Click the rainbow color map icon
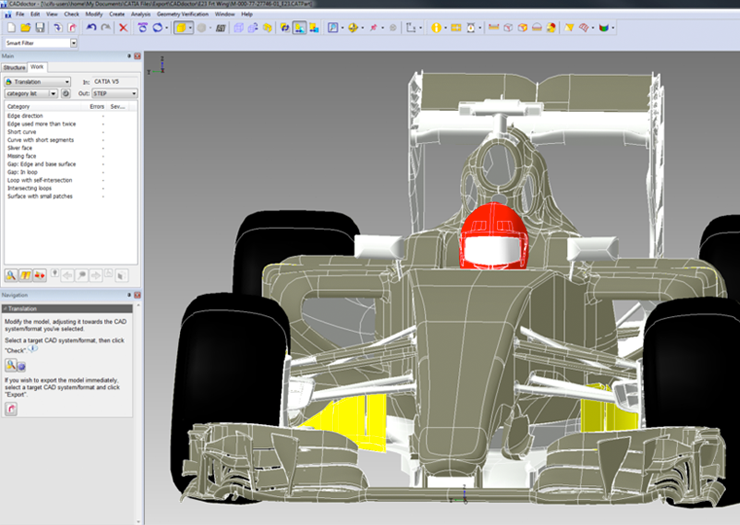 point(604,28)
